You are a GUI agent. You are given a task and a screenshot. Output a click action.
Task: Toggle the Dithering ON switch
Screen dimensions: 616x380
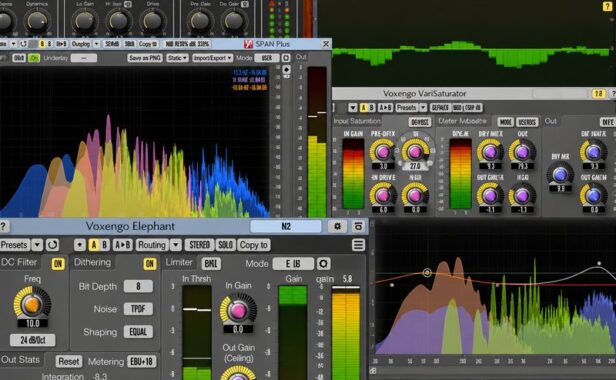pyautogui.click(x=150, y=264)
